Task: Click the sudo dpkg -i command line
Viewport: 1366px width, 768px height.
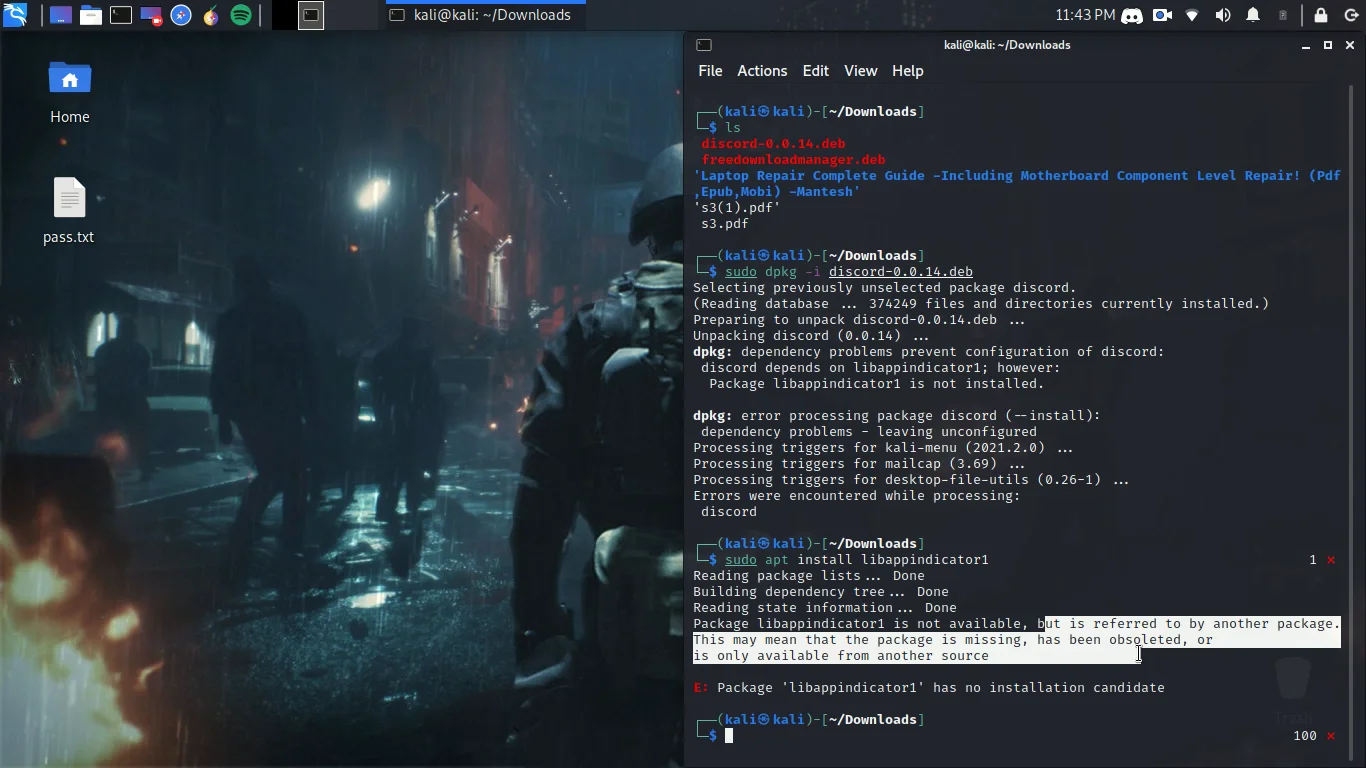Action: 849,272
